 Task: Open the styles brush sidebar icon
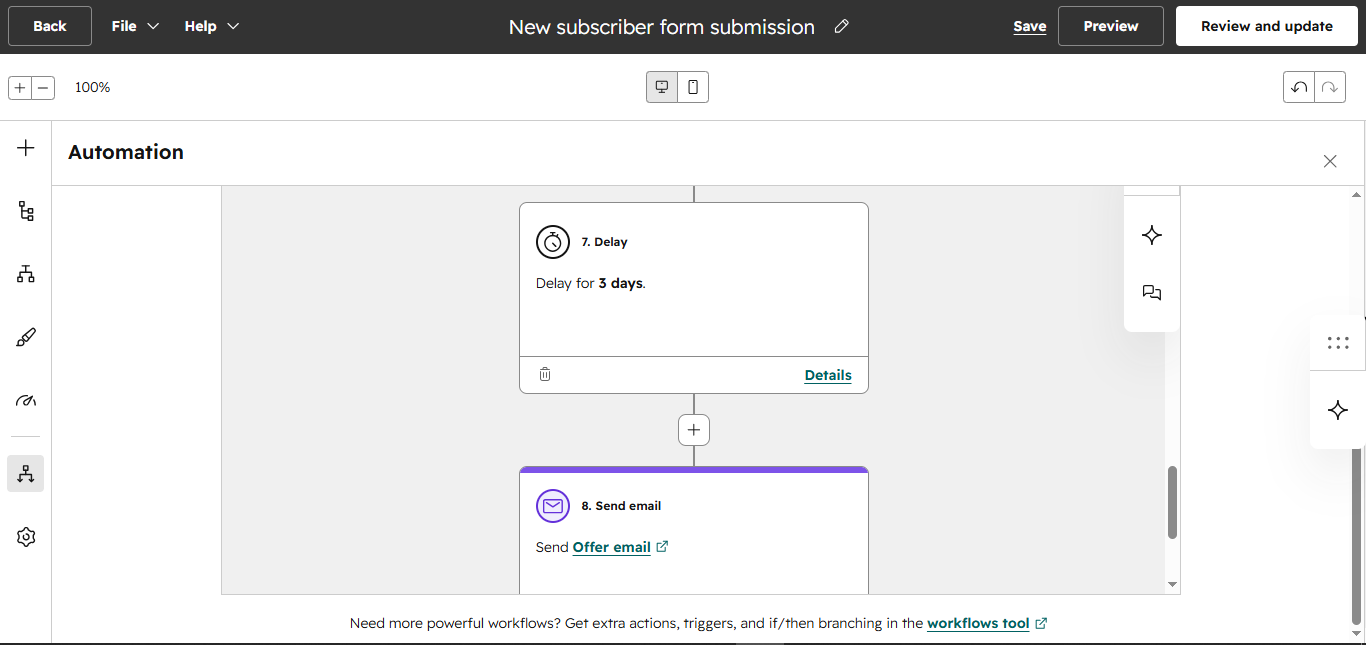pos(26,337)
